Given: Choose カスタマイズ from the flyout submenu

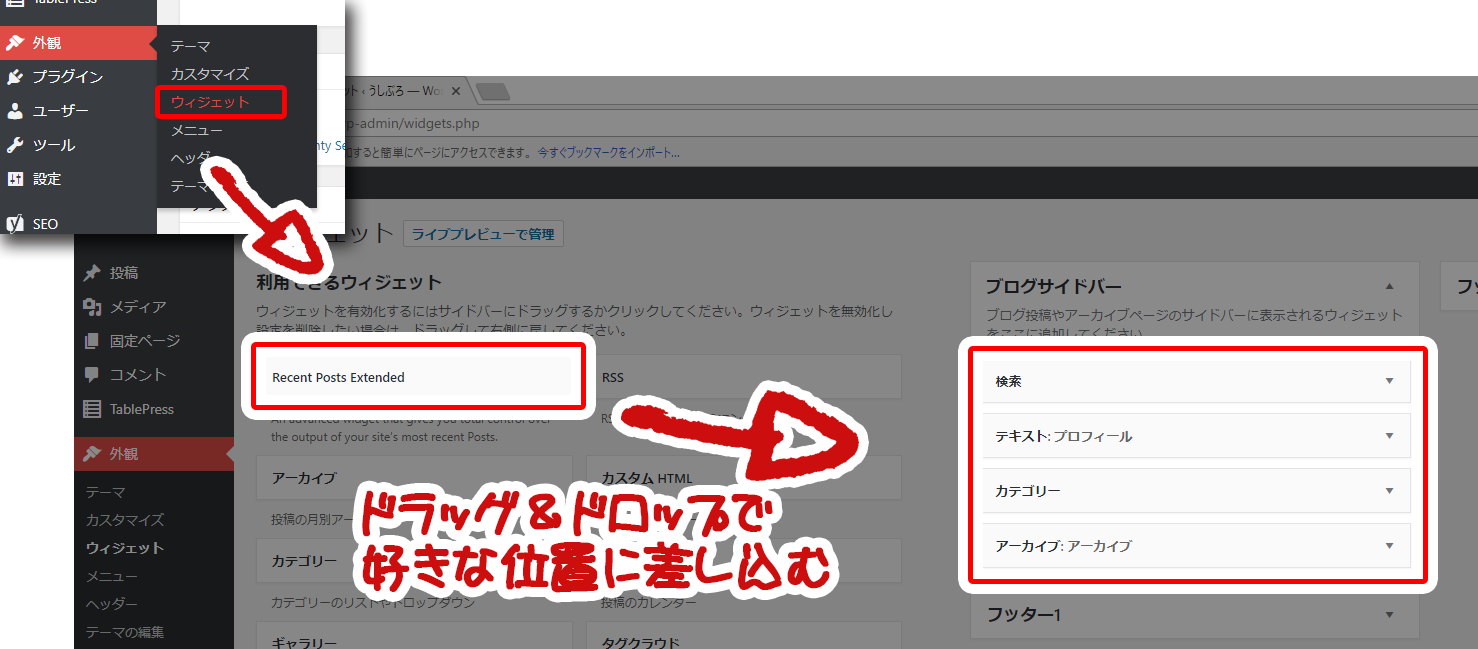Looking at the screenshot, I should click(210, 74).
